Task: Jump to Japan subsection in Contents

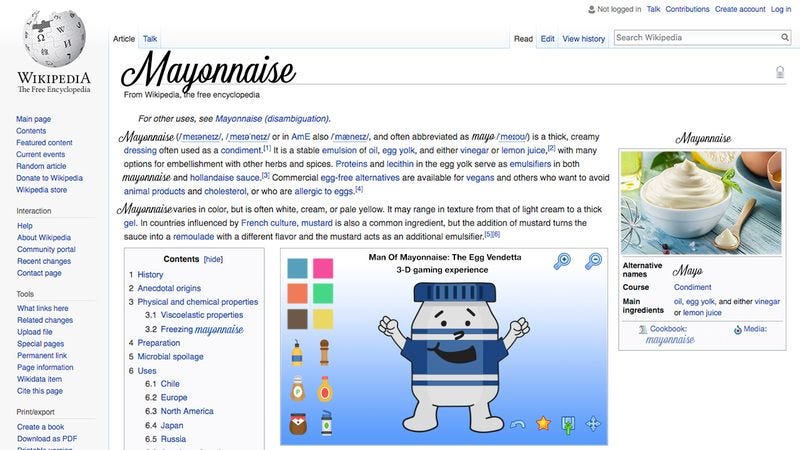Action: point(172,426)
